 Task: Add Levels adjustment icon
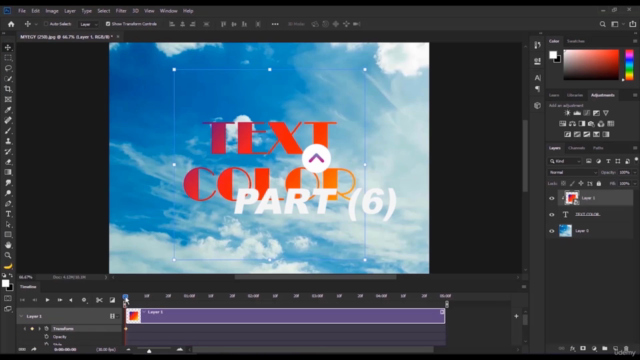(x=577, y=113)
